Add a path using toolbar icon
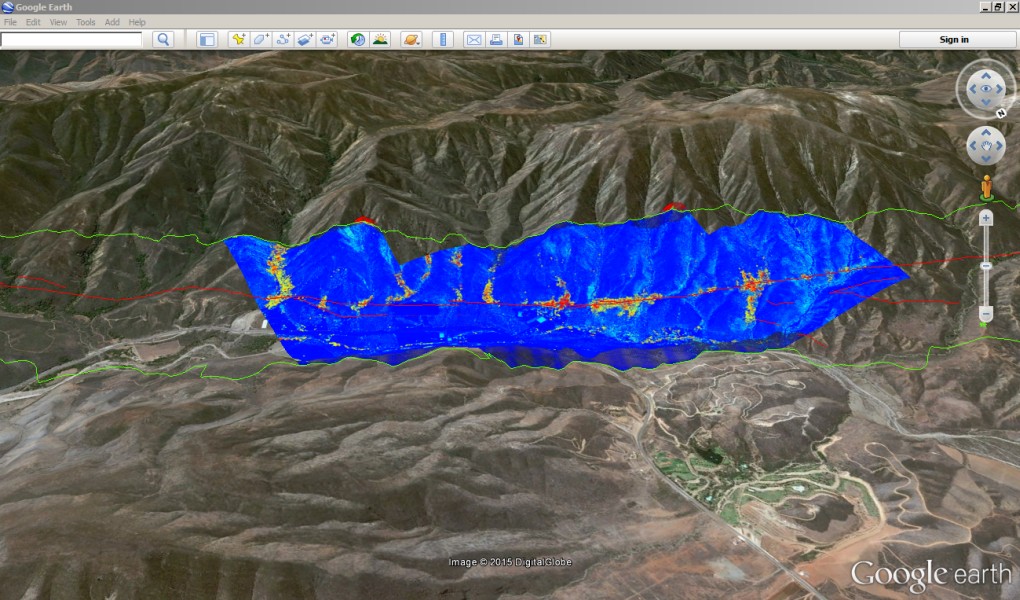The width and height of the screenshot is (1020, 600). [283, 39]
